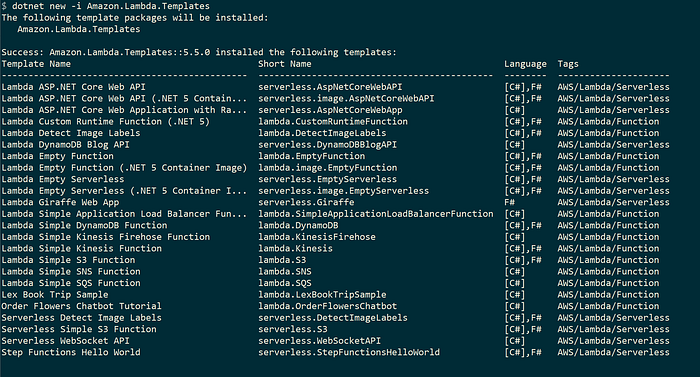Click the 'Language' column header
This screenshot has width=700, height=377.
pos(525,64)
